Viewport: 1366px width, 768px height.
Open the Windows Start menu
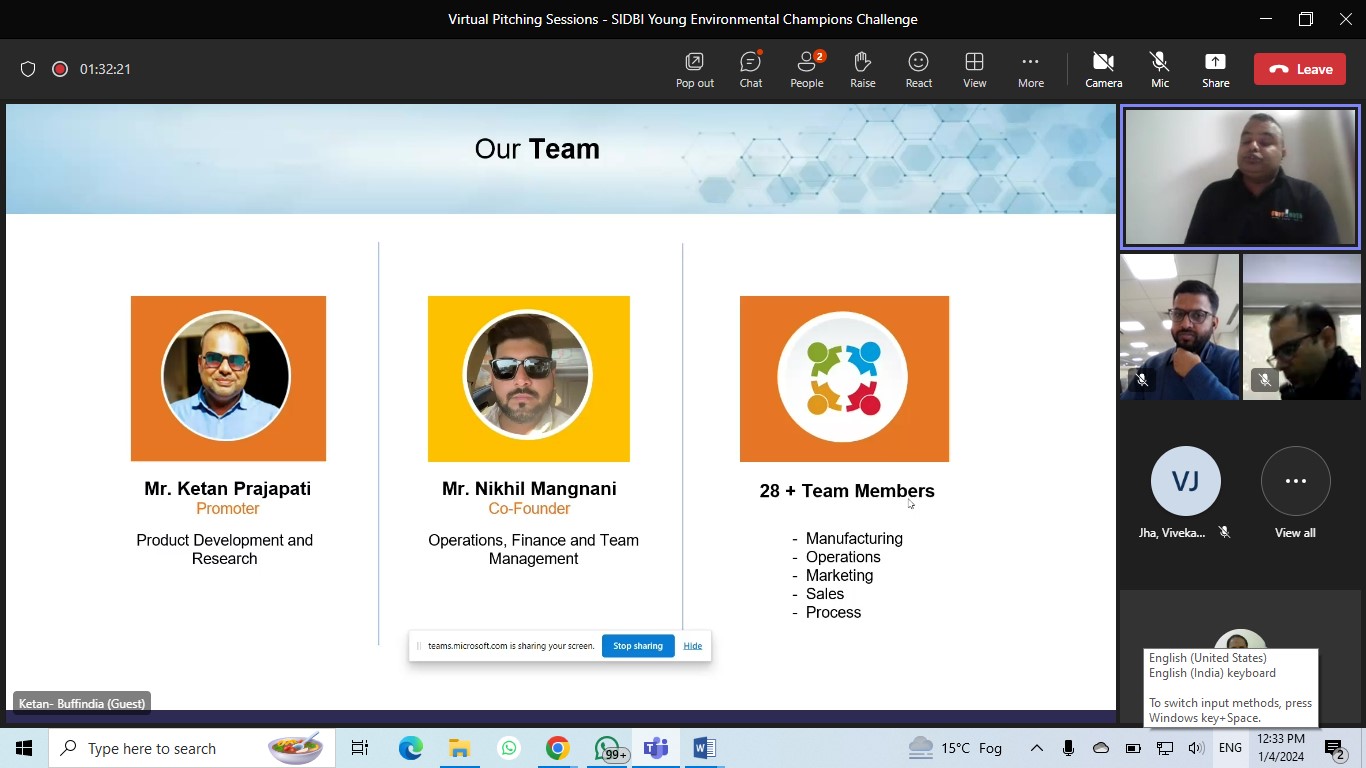(x=24, y=748)
